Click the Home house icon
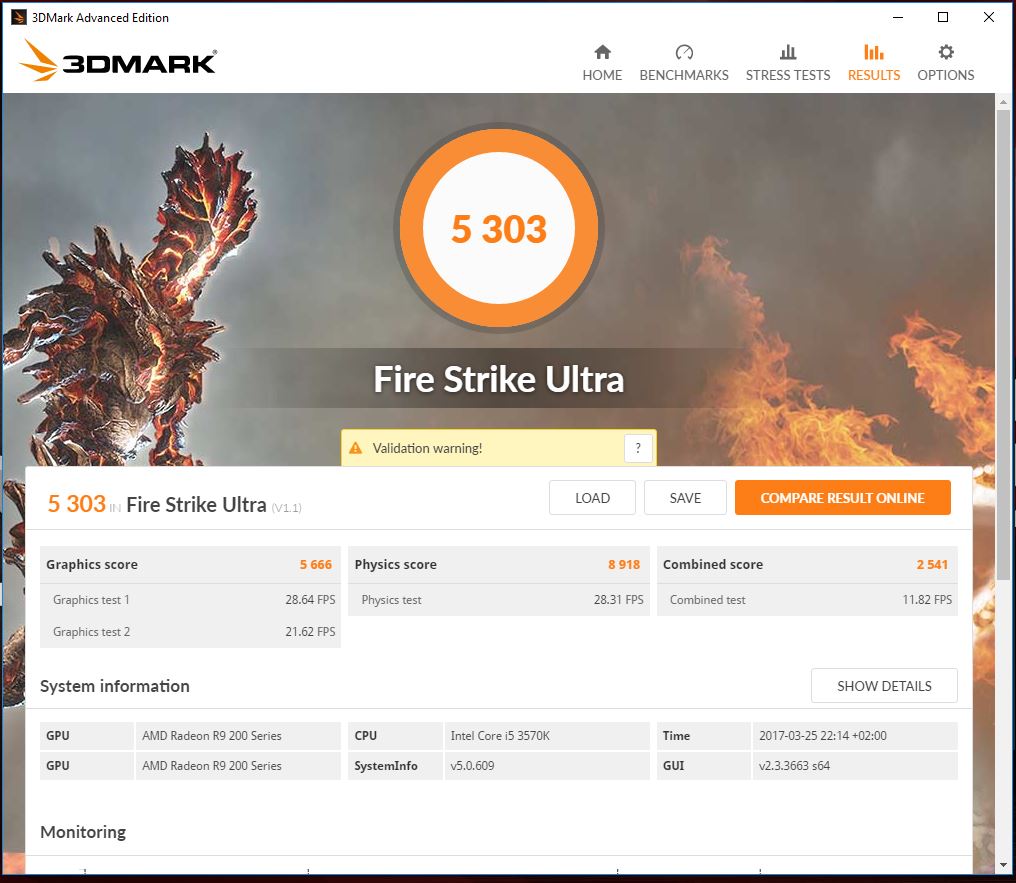 (x=603, y=52)
